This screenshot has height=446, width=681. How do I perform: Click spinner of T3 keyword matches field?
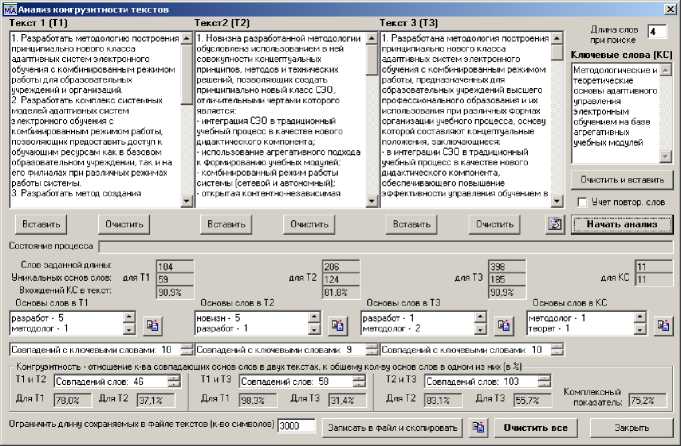tap(557, 350)
